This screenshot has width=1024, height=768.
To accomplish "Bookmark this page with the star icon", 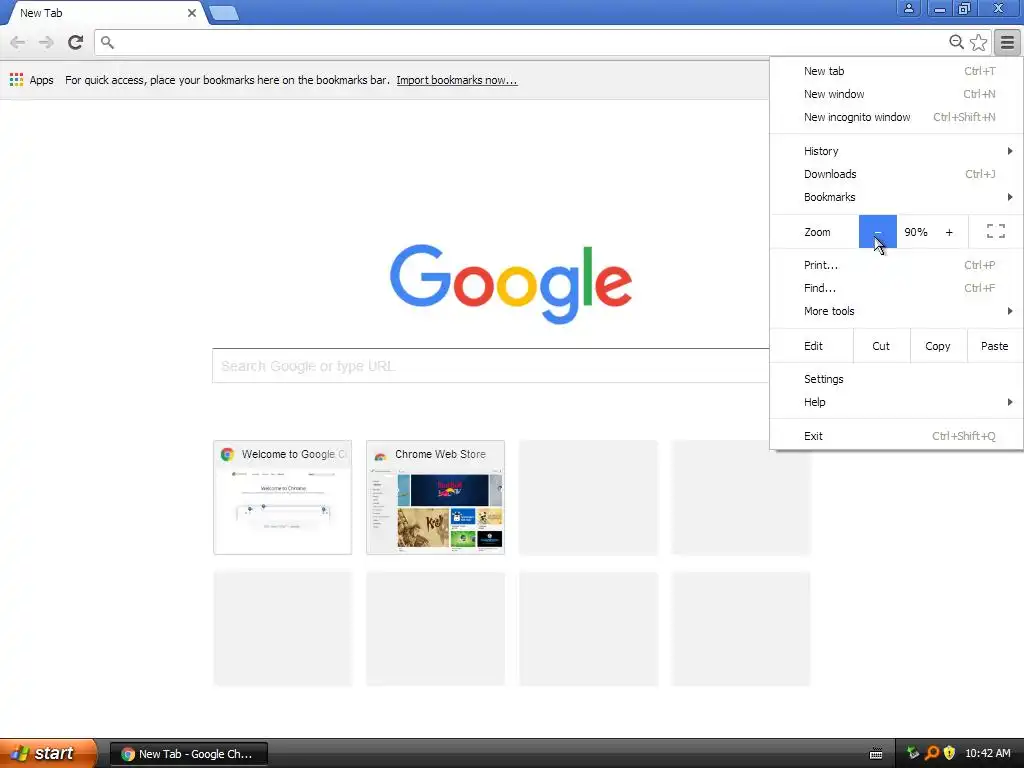I will [978, 42].
